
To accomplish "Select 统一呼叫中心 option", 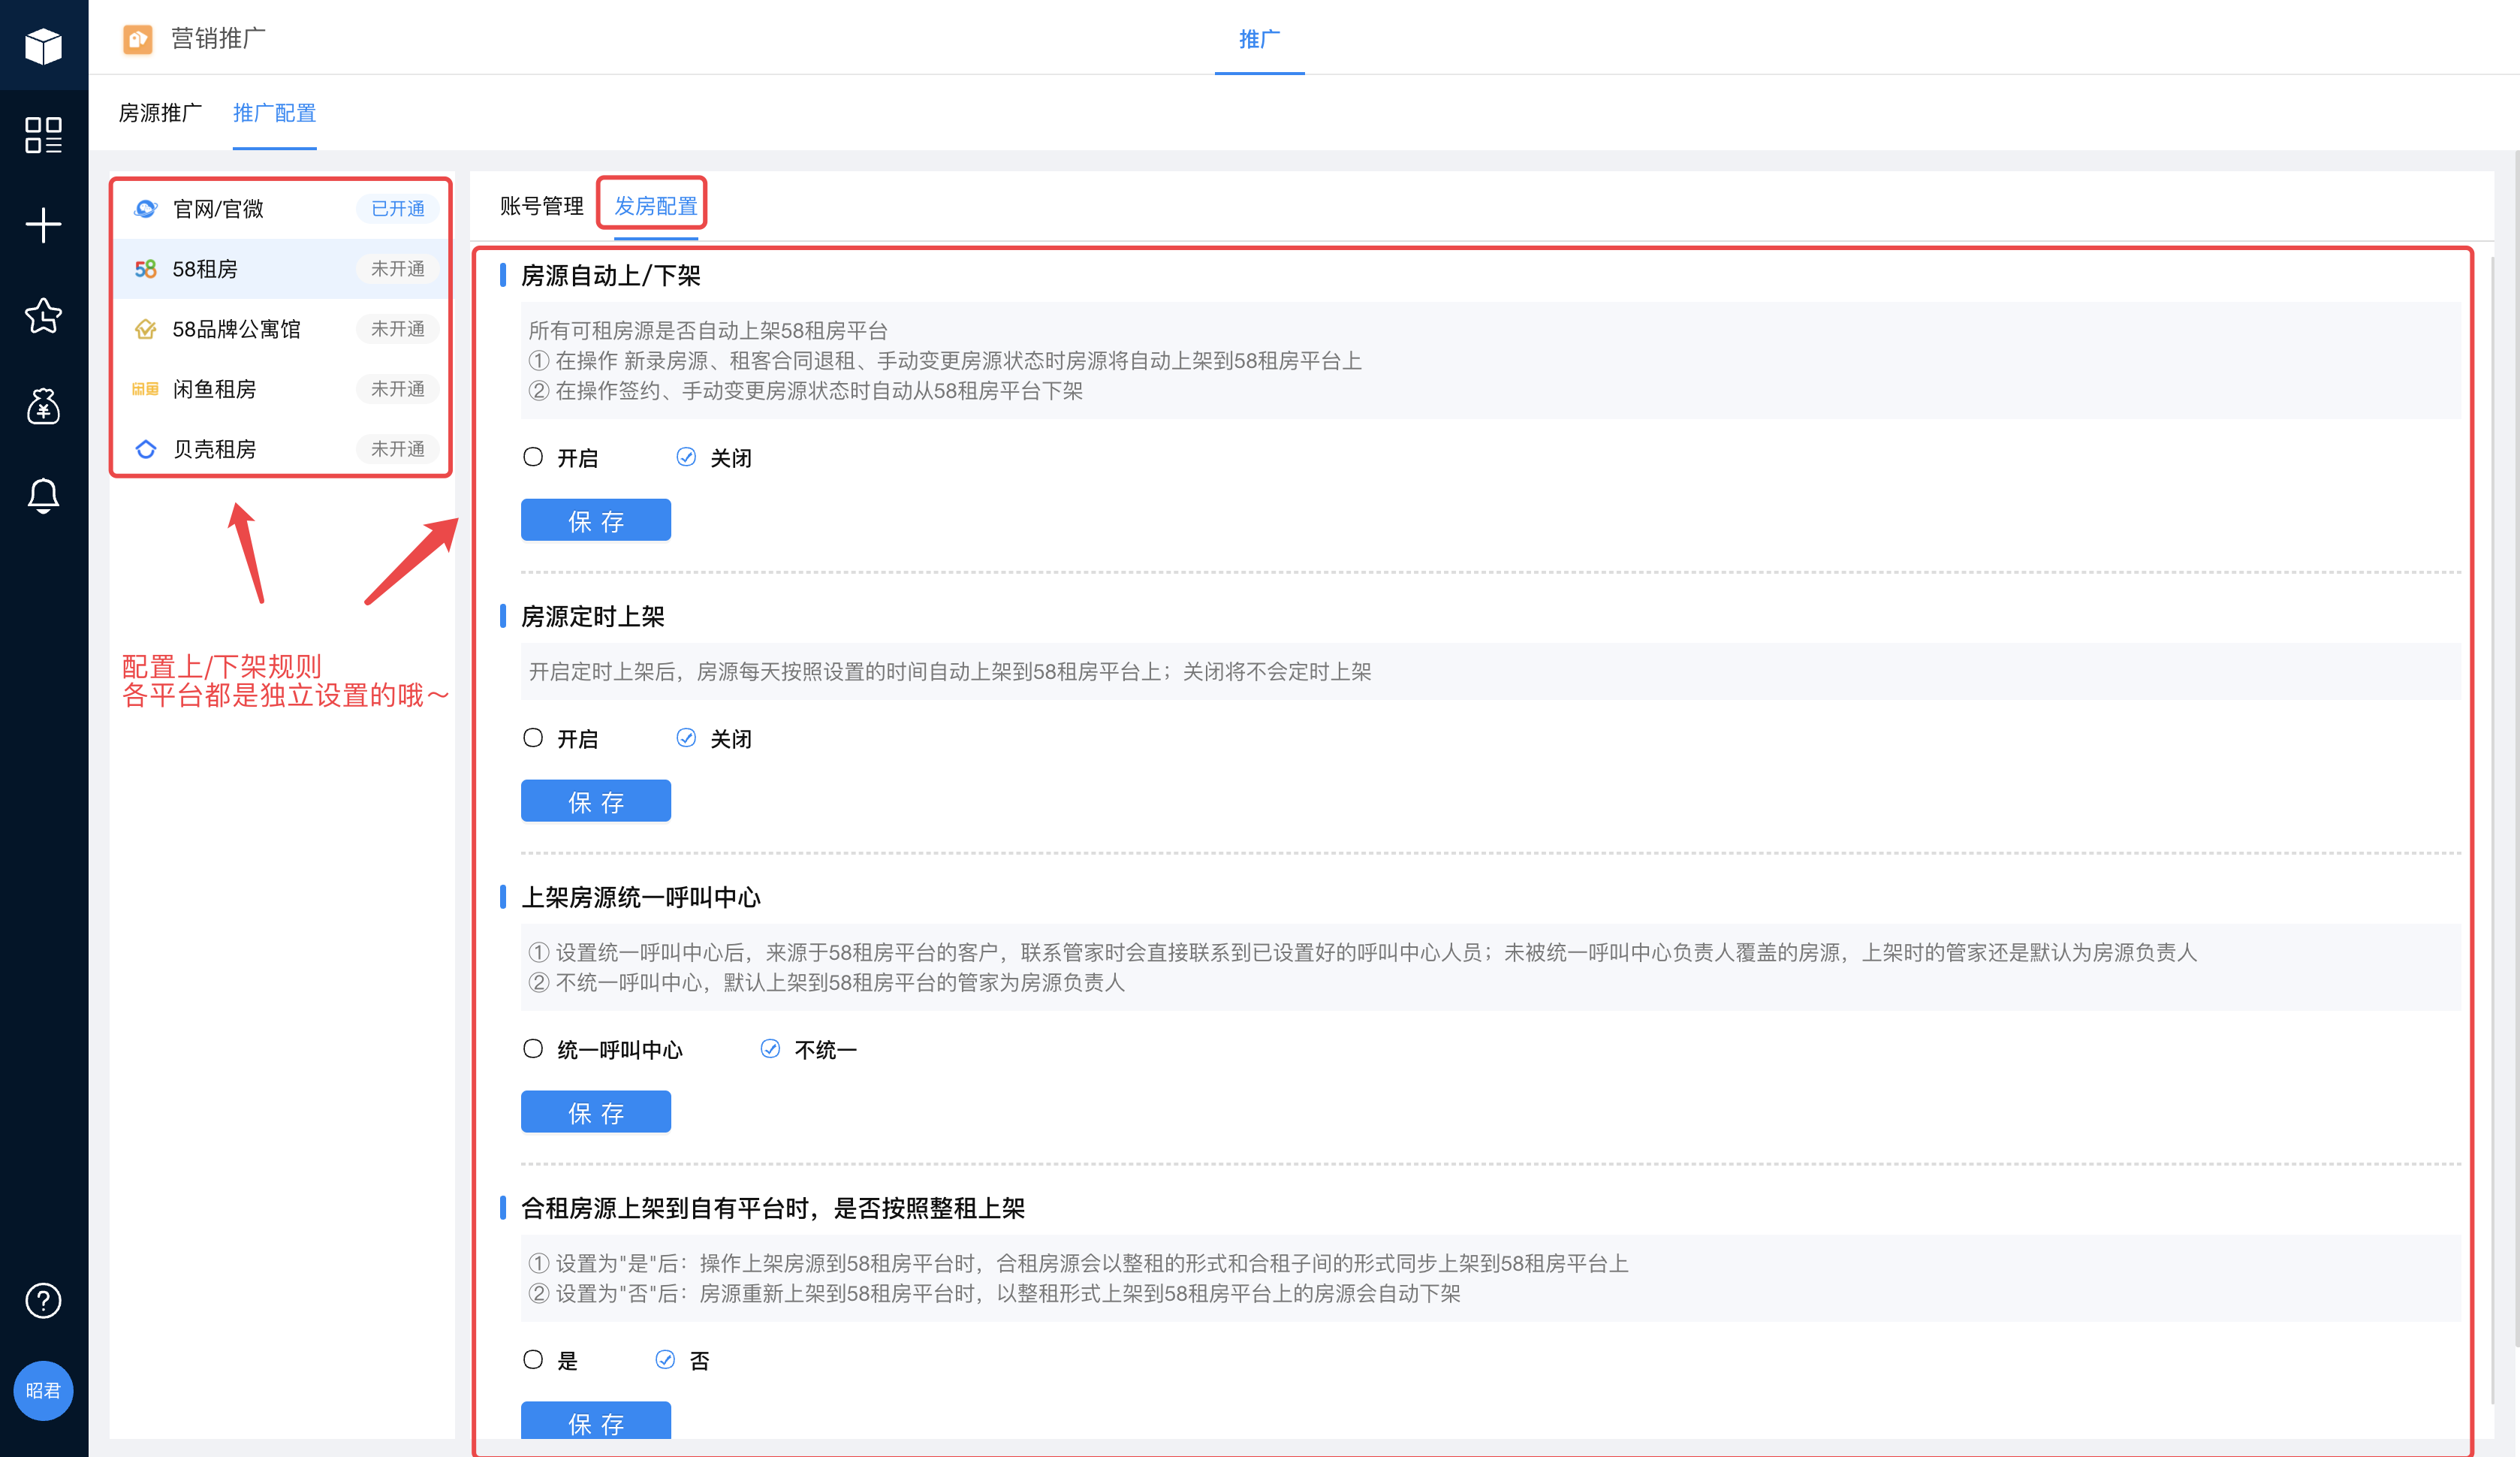I will tap(533, 1049).
